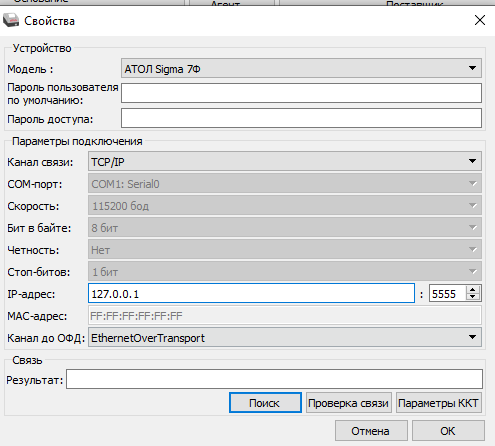Click the Устройство group title
The width and height of the screenshot is (495, 446).
[42, 48]
